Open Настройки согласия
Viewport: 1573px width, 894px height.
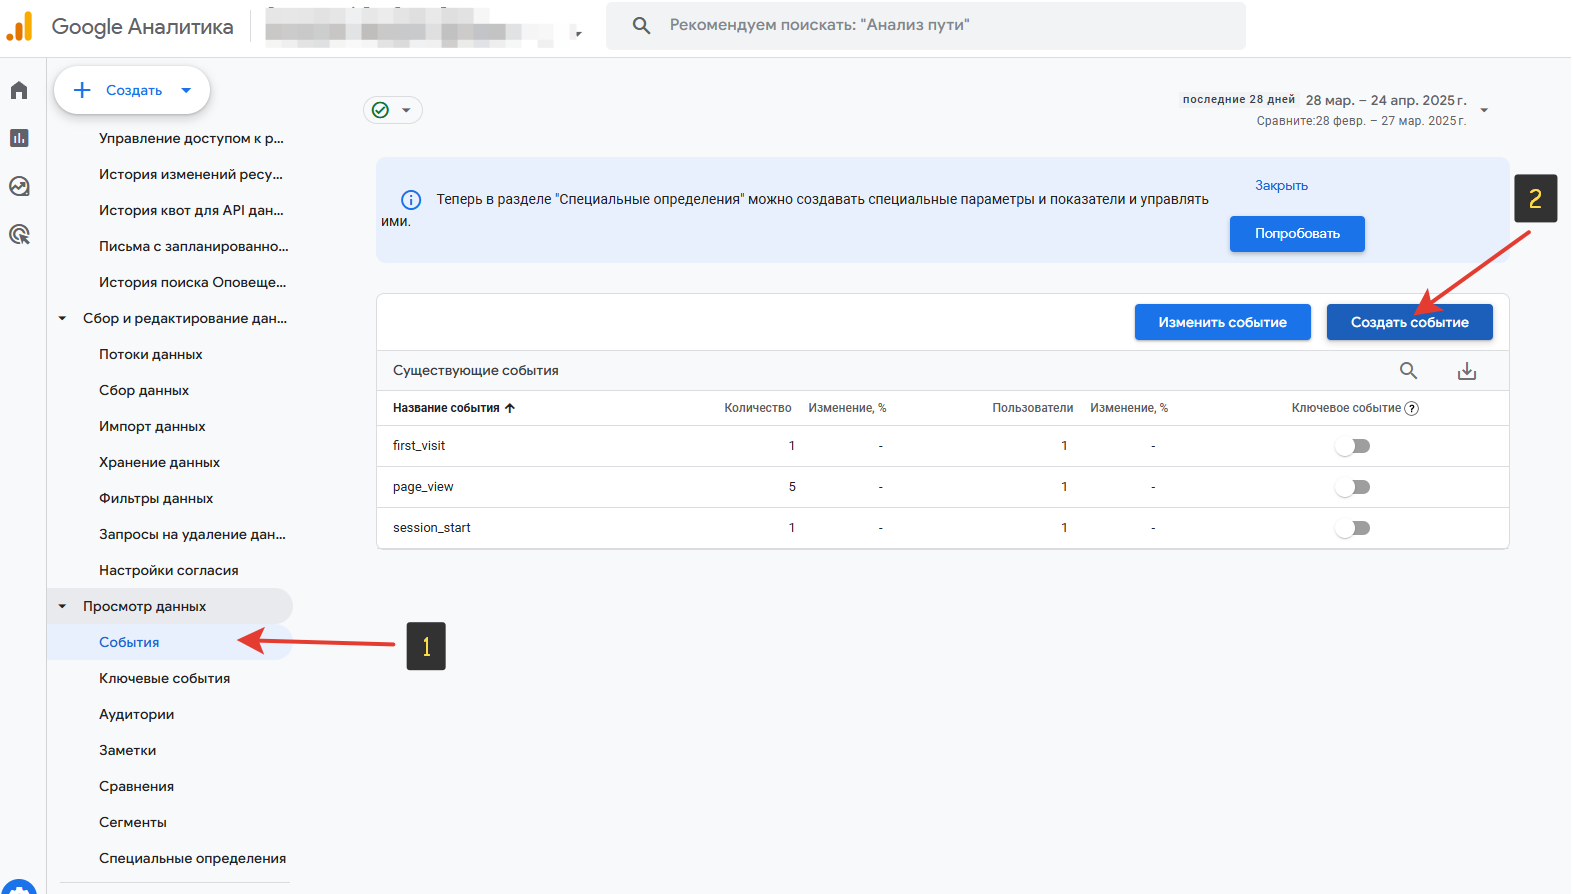point(168,570)
